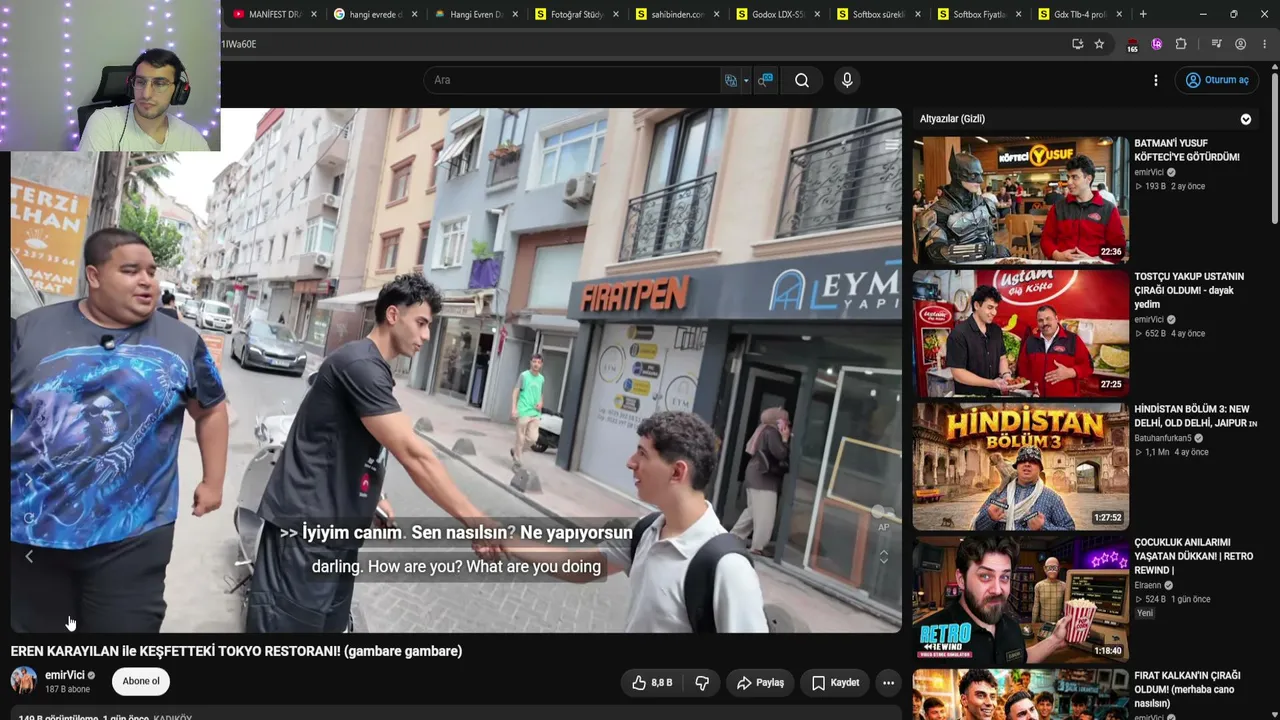Screen dimensions: 1280x720
Task: Open the BATMAN'I YUSUF KÖFTECİ video thumbnail
Action: [1020, 200]
